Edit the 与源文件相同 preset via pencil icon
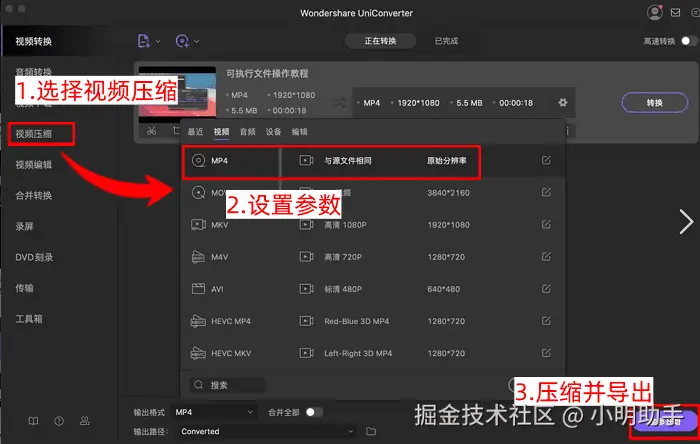This screenshot has height=444, width=700. pos(546,160)
